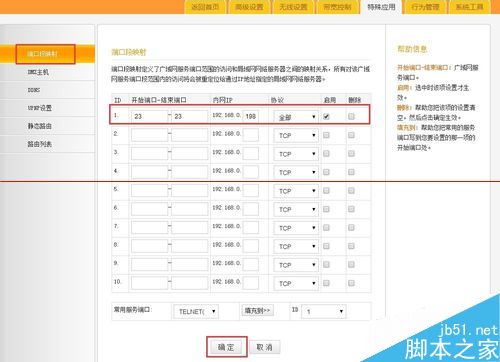Click the 常用服务端口 label
The image size is (500, 362).
click(x=133, y=310)
